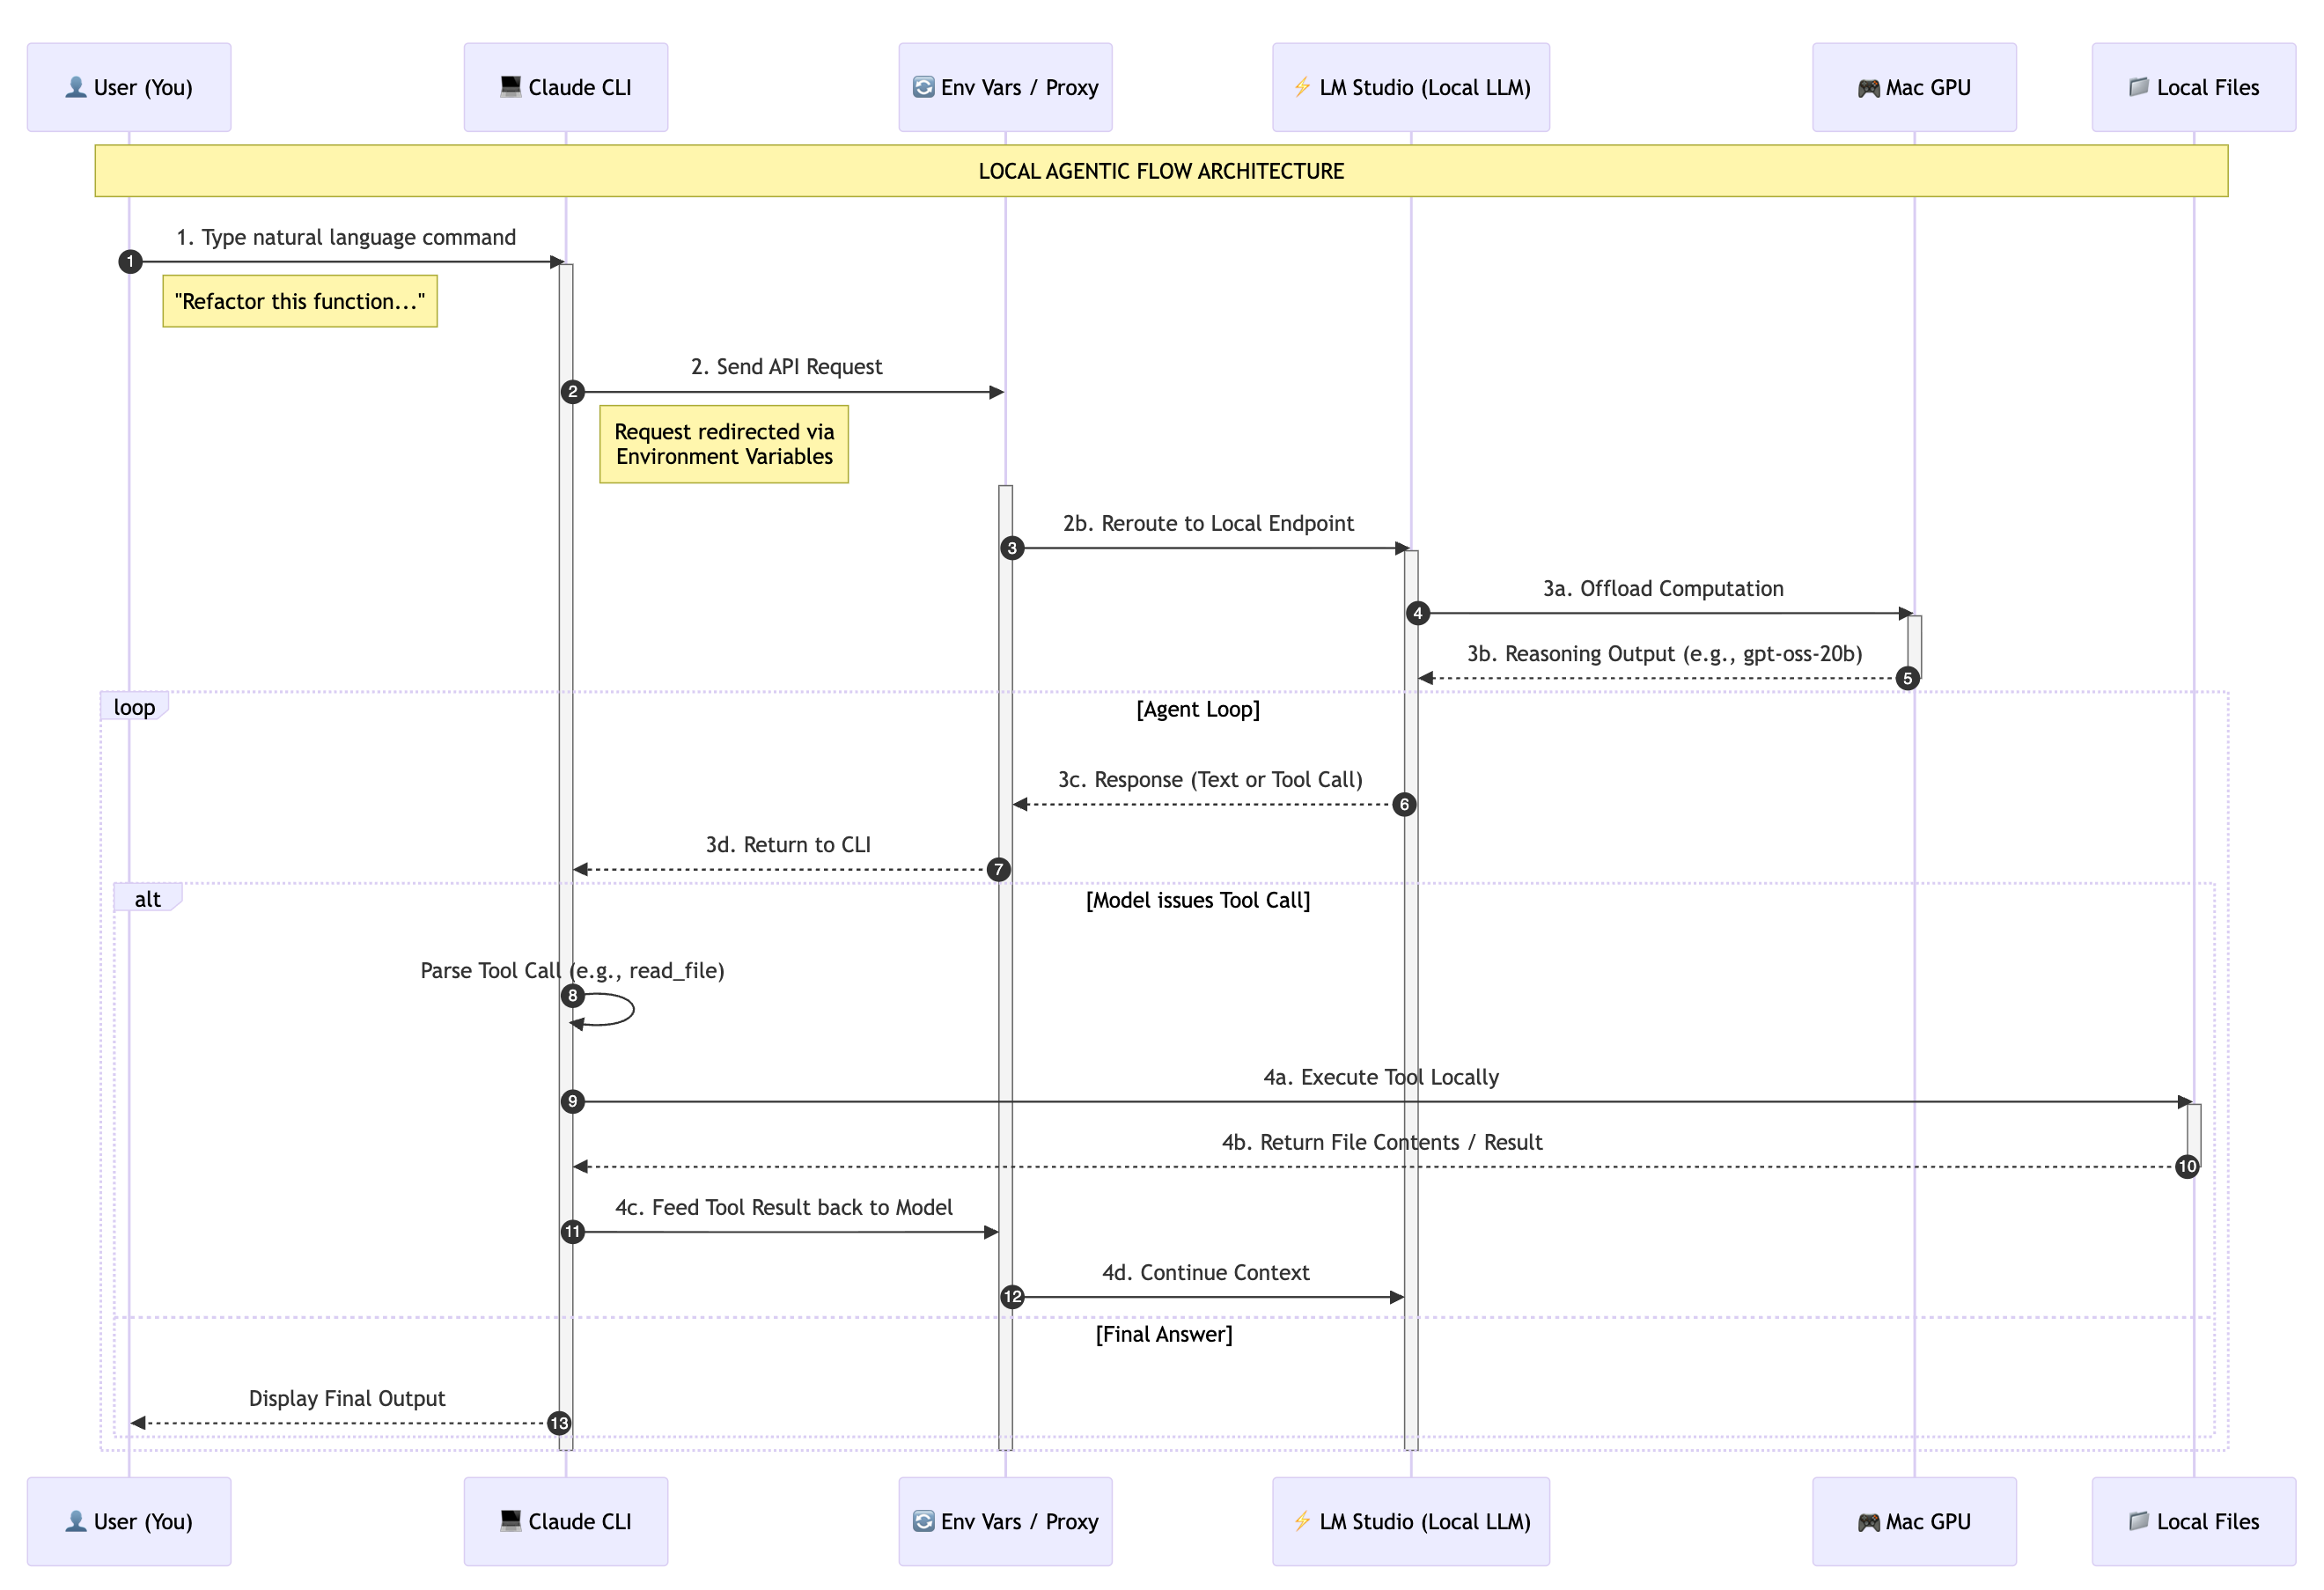Click sequence number 10 circle near Local Files
The width and height of the screenshot is (2324, 1590).
pyautogui.click(x=2187, y=1166)
